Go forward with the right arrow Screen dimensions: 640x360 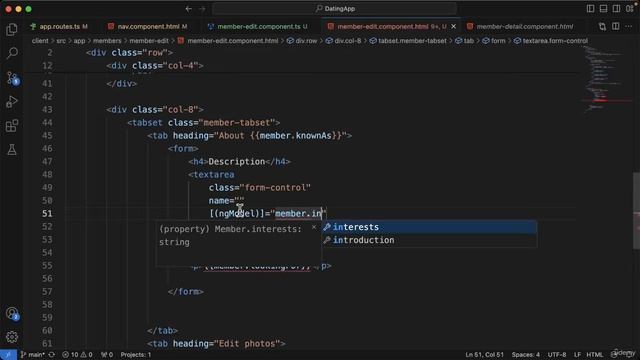click(x=202, y=9)
